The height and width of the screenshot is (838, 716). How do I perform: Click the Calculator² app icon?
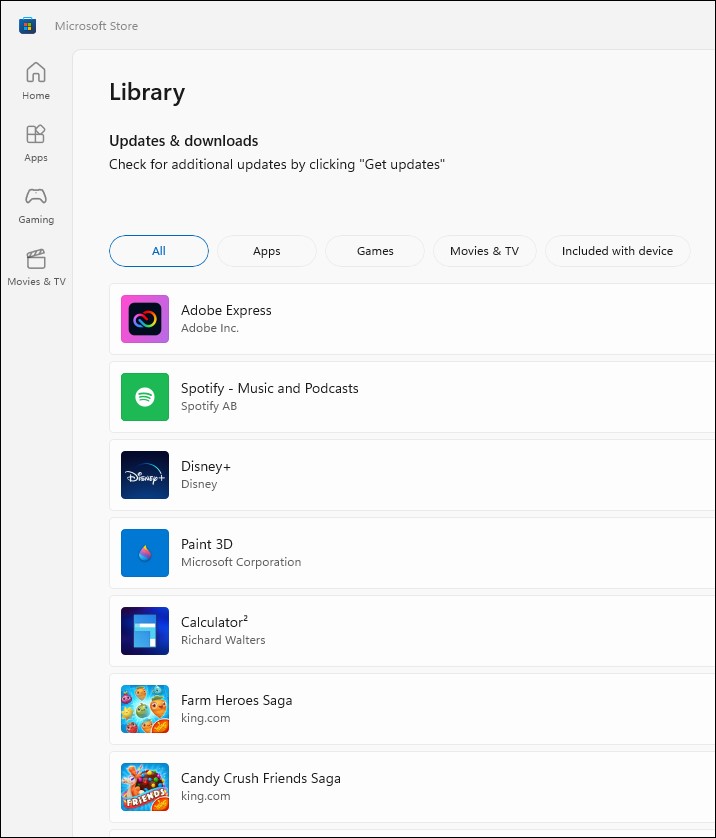coord(145,631)
